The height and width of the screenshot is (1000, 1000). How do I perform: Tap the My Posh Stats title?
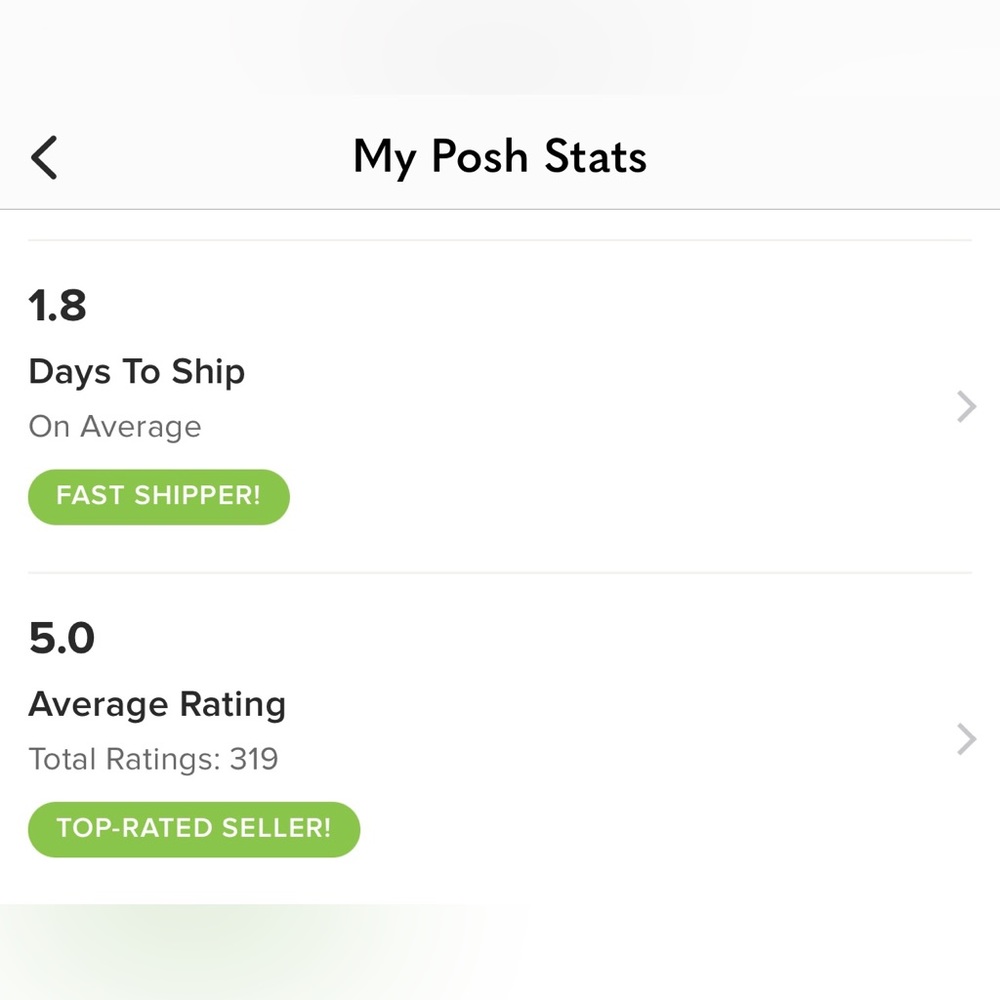tap(500, 158)
